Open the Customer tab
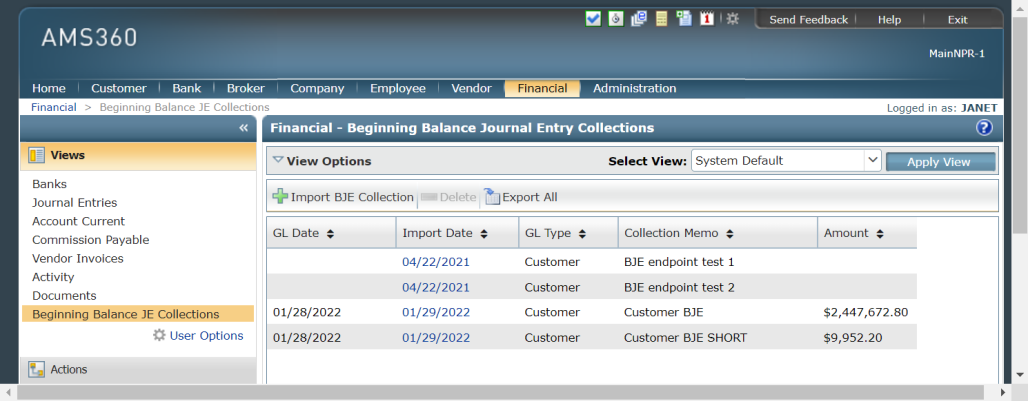Screen dimensions: 1028x401 [x=119, y=88]
